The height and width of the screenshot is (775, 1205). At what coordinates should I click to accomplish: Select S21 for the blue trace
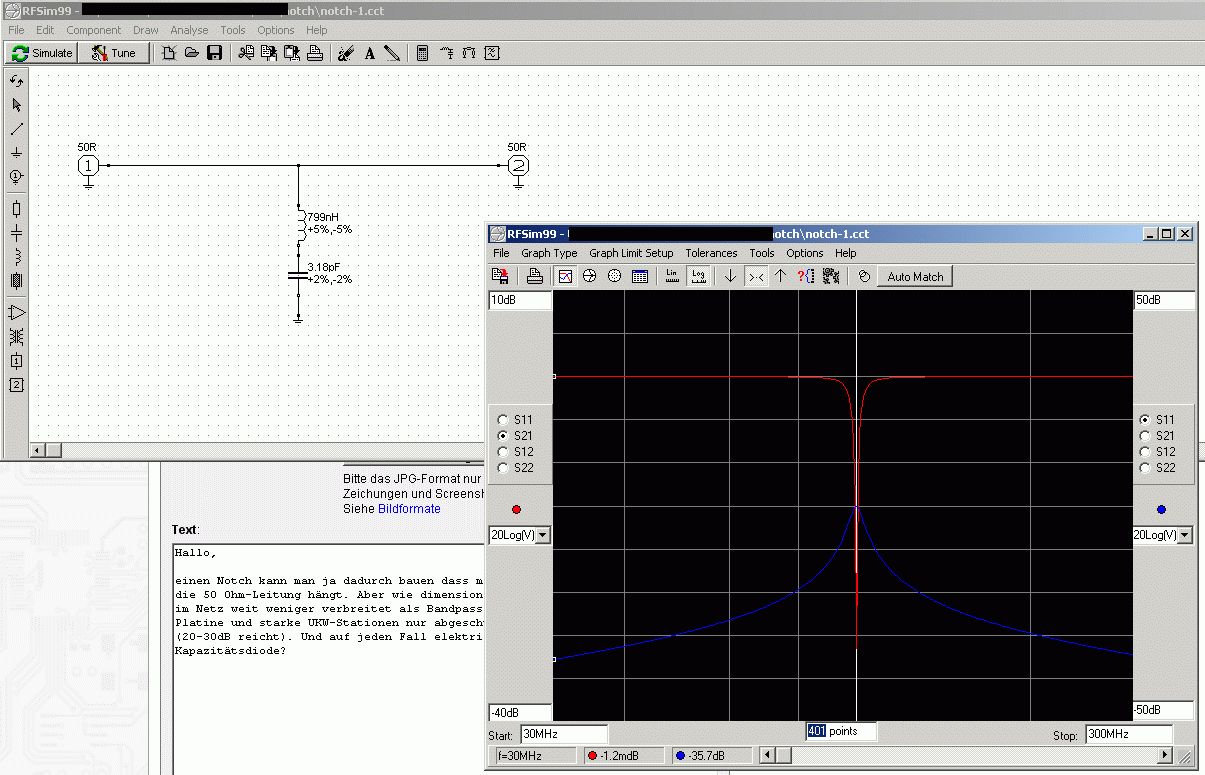(1144, 436)
